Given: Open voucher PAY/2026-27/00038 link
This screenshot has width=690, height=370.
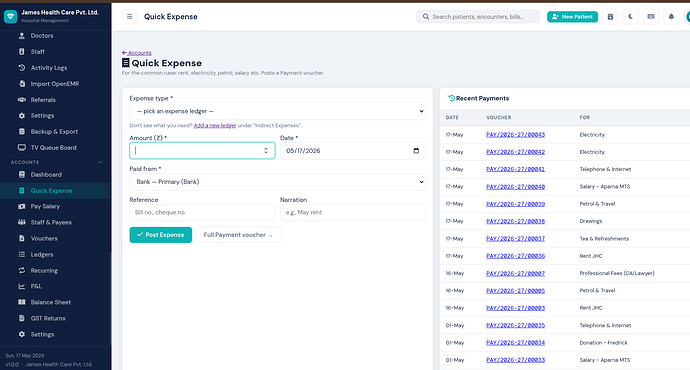Looking at the screenshot, I should tap(515, 221).
